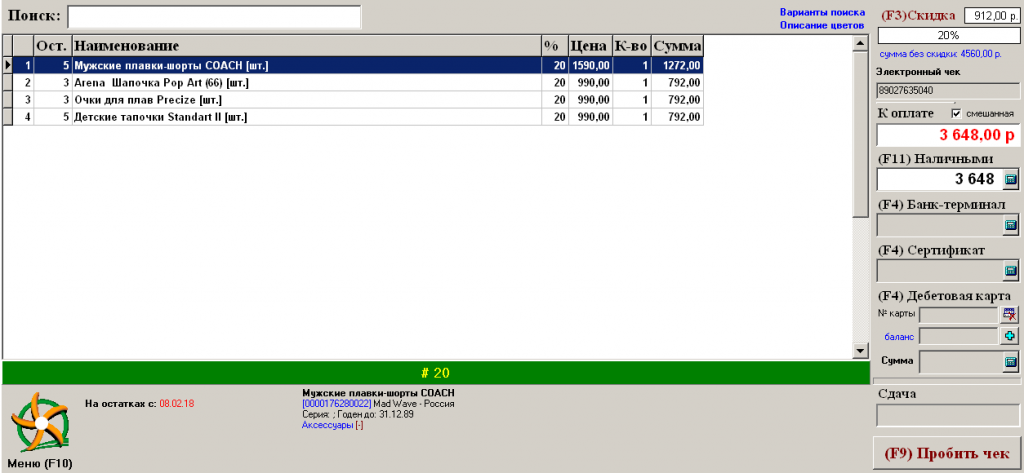This screenshot has height=473, width=1024.
Task: Click the Сертификат amount field
Action: (x=939, y=270)
